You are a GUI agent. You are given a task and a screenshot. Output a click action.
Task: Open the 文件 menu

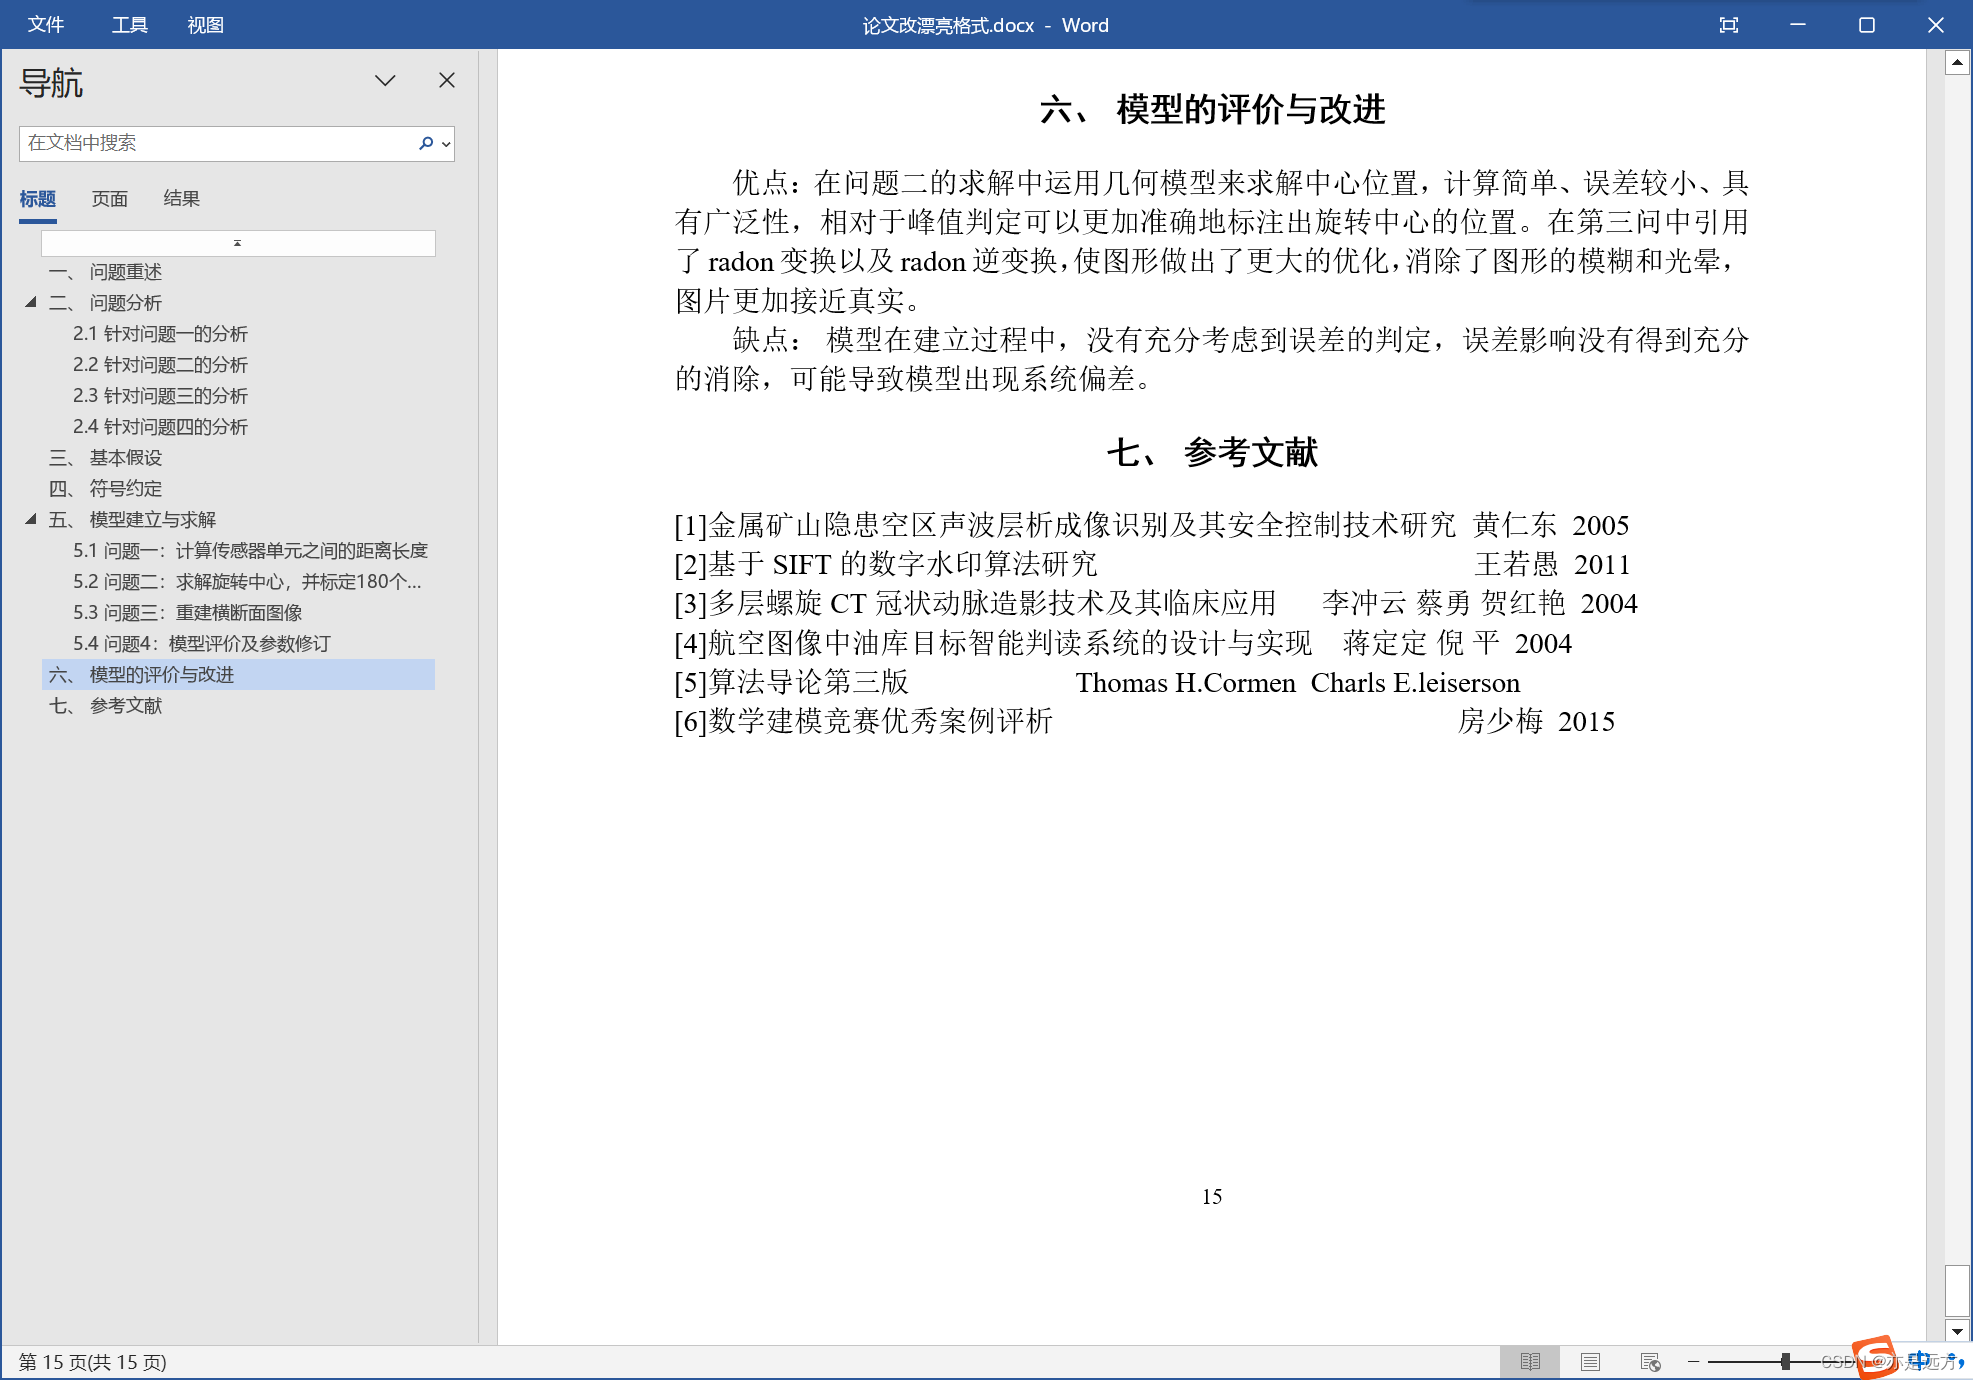tap(46, 25)
